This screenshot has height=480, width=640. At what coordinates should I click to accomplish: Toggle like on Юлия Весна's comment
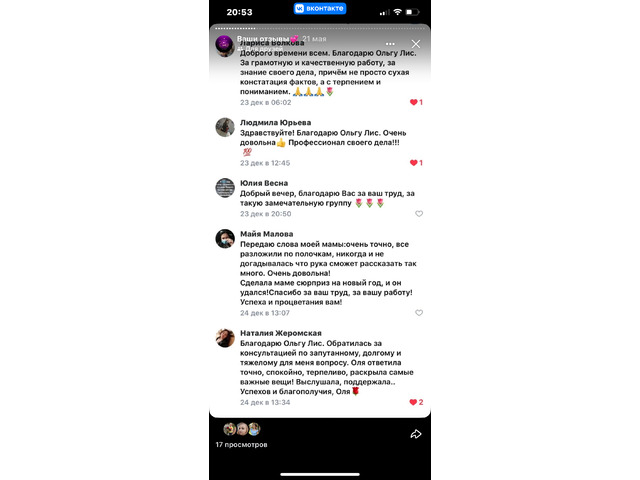click(x=419, y=213)
